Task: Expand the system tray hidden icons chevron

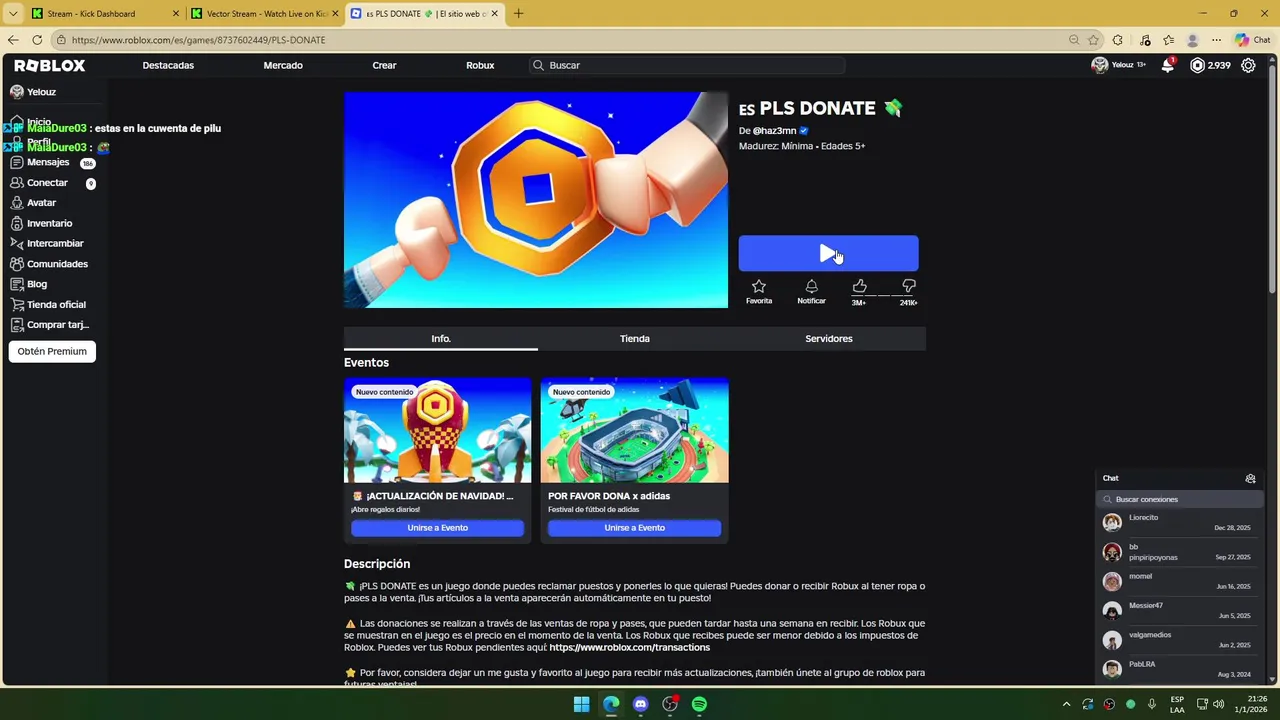Action: pos(1066,704)
